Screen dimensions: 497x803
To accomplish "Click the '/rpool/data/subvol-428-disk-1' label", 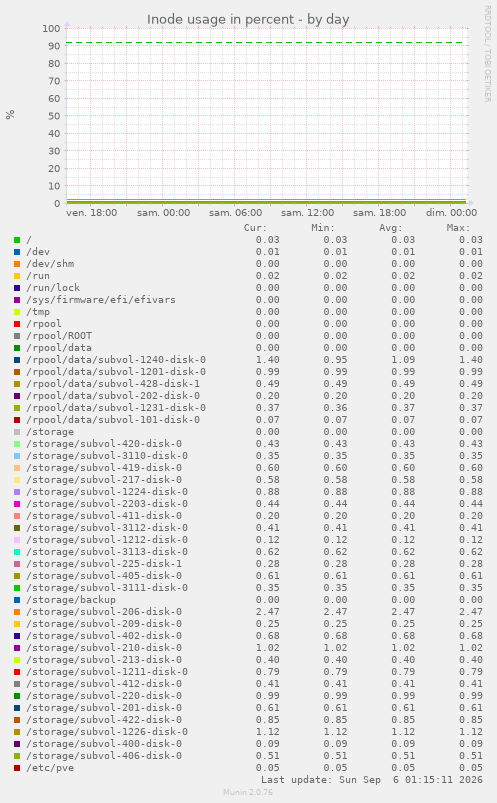I will (x=113, y=384).
